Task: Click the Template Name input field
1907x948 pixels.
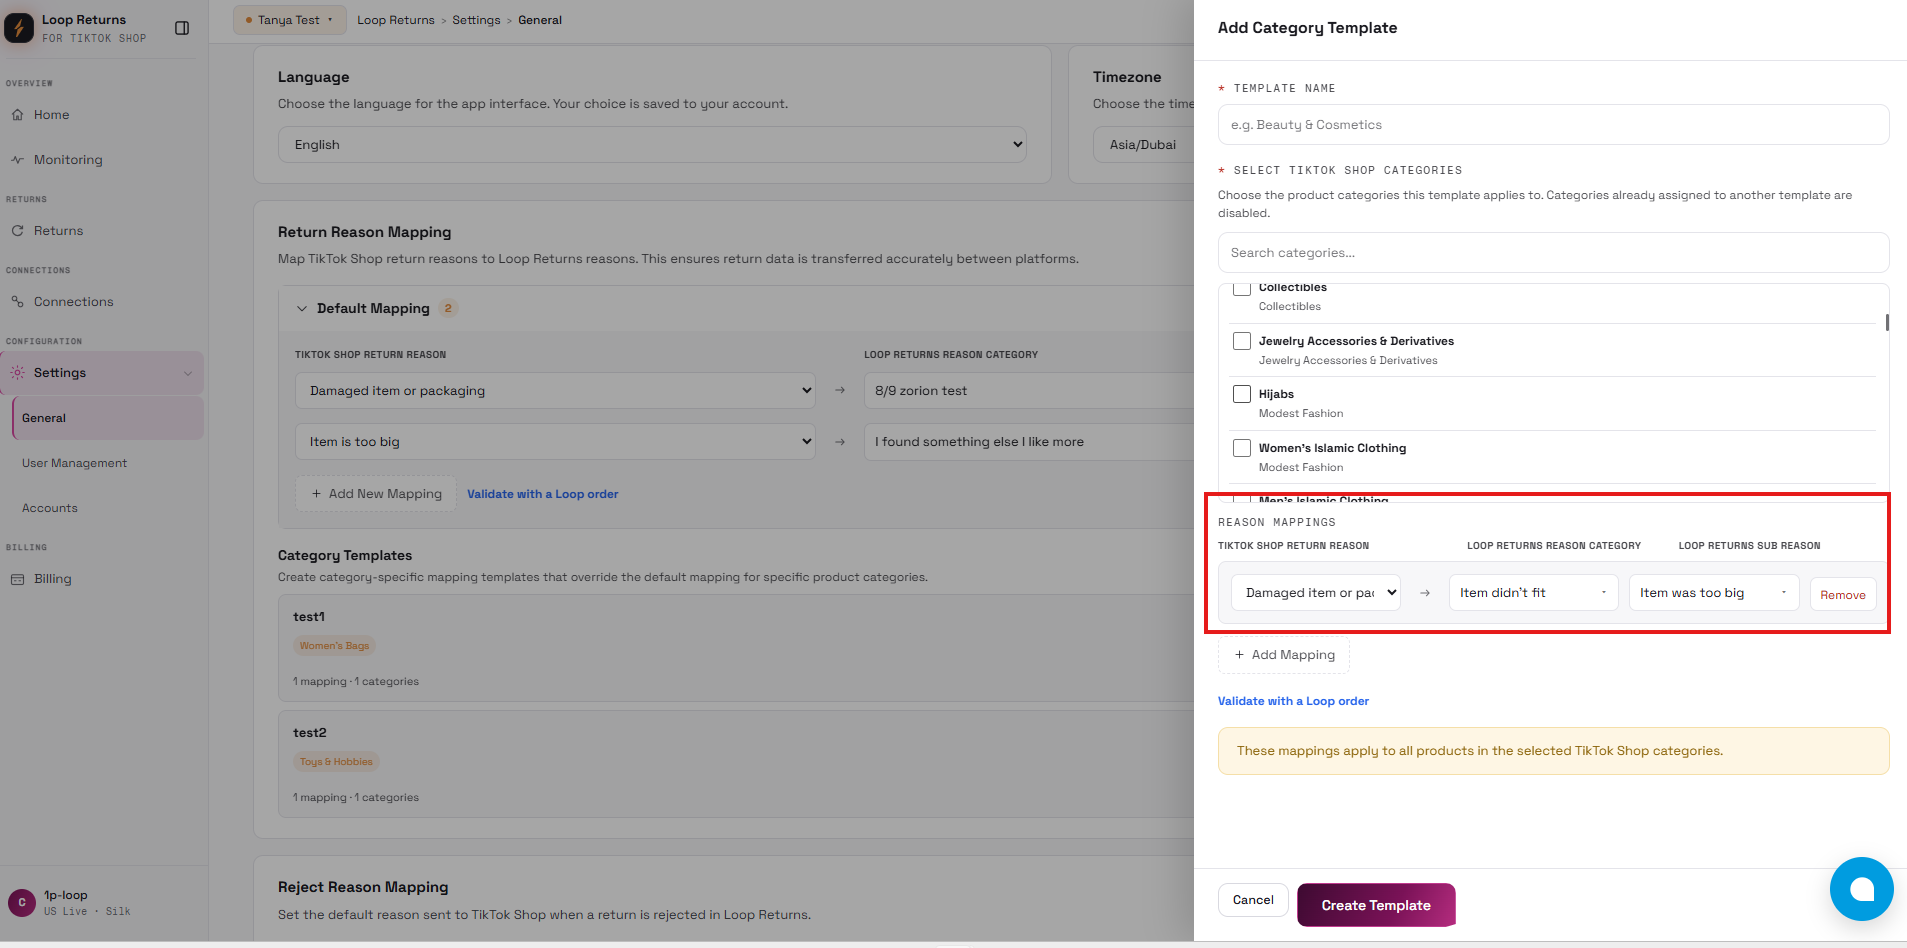Action: tap(1553, 125)
